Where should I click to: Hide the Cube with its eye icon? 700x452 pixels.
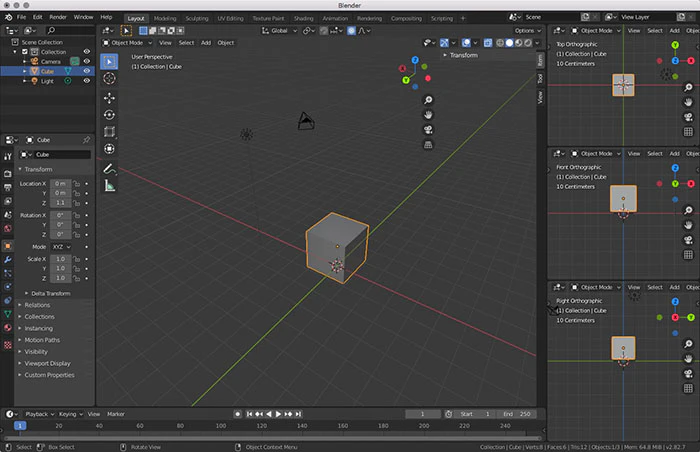tap(87, 71)
